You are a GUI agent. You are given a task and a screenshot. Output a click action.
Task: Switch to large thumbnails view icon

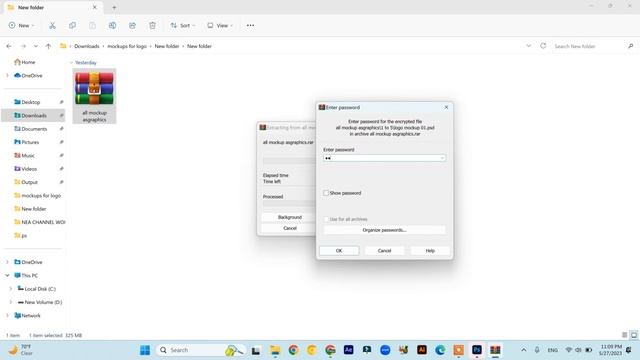coord(634,335)
